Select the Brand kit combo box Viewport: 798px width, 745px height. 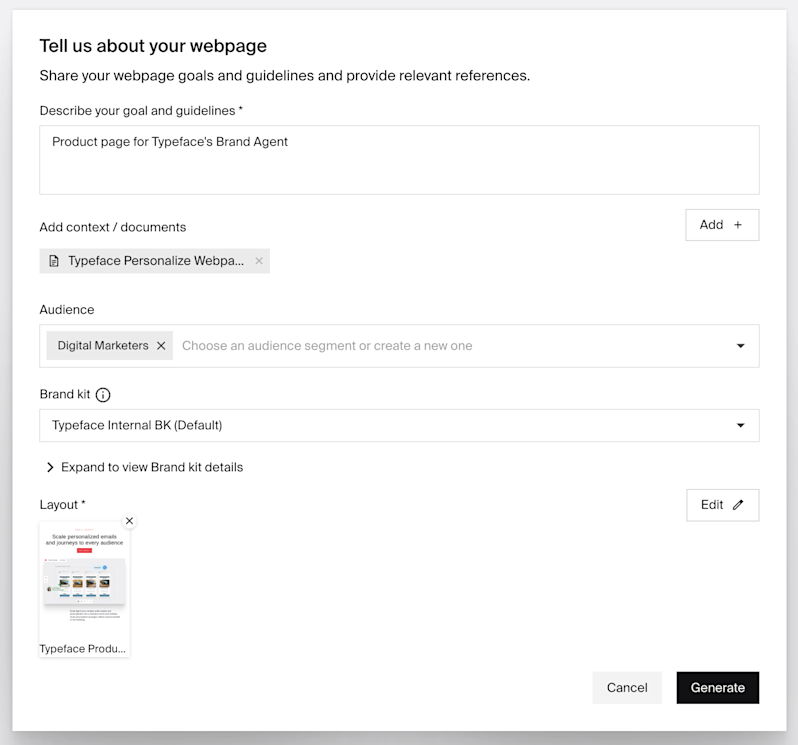(400, 425)
